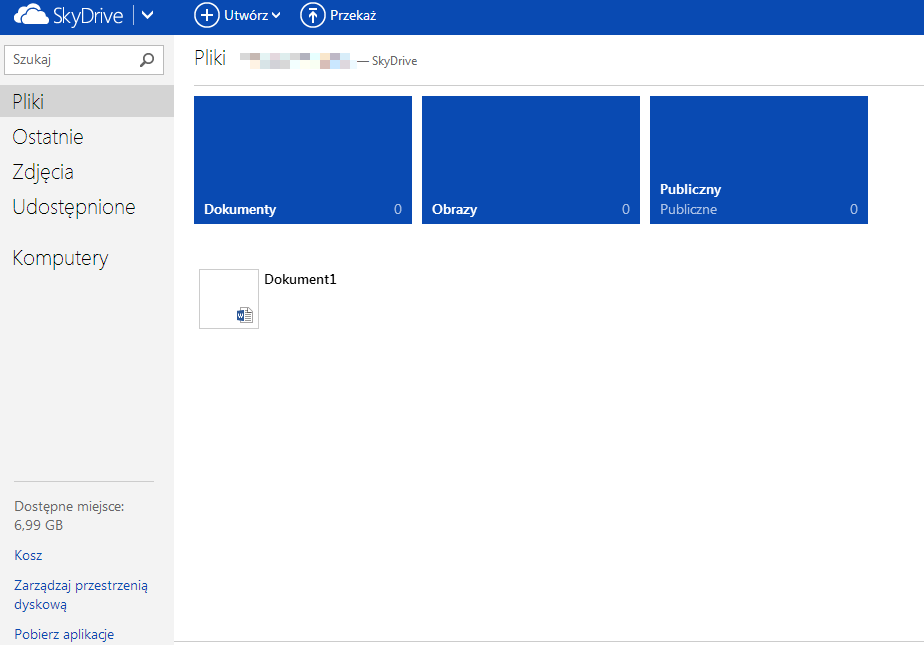The width and height of the screenshot is (924, 645).
Task: Click the Word icon on Dokument1 thumbnail
Action: (x=245, y=315)
